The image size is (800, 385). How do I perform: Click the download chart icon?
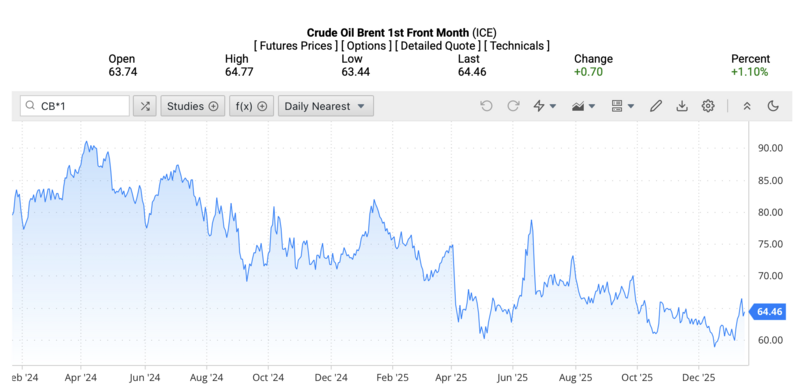[682, 106]
